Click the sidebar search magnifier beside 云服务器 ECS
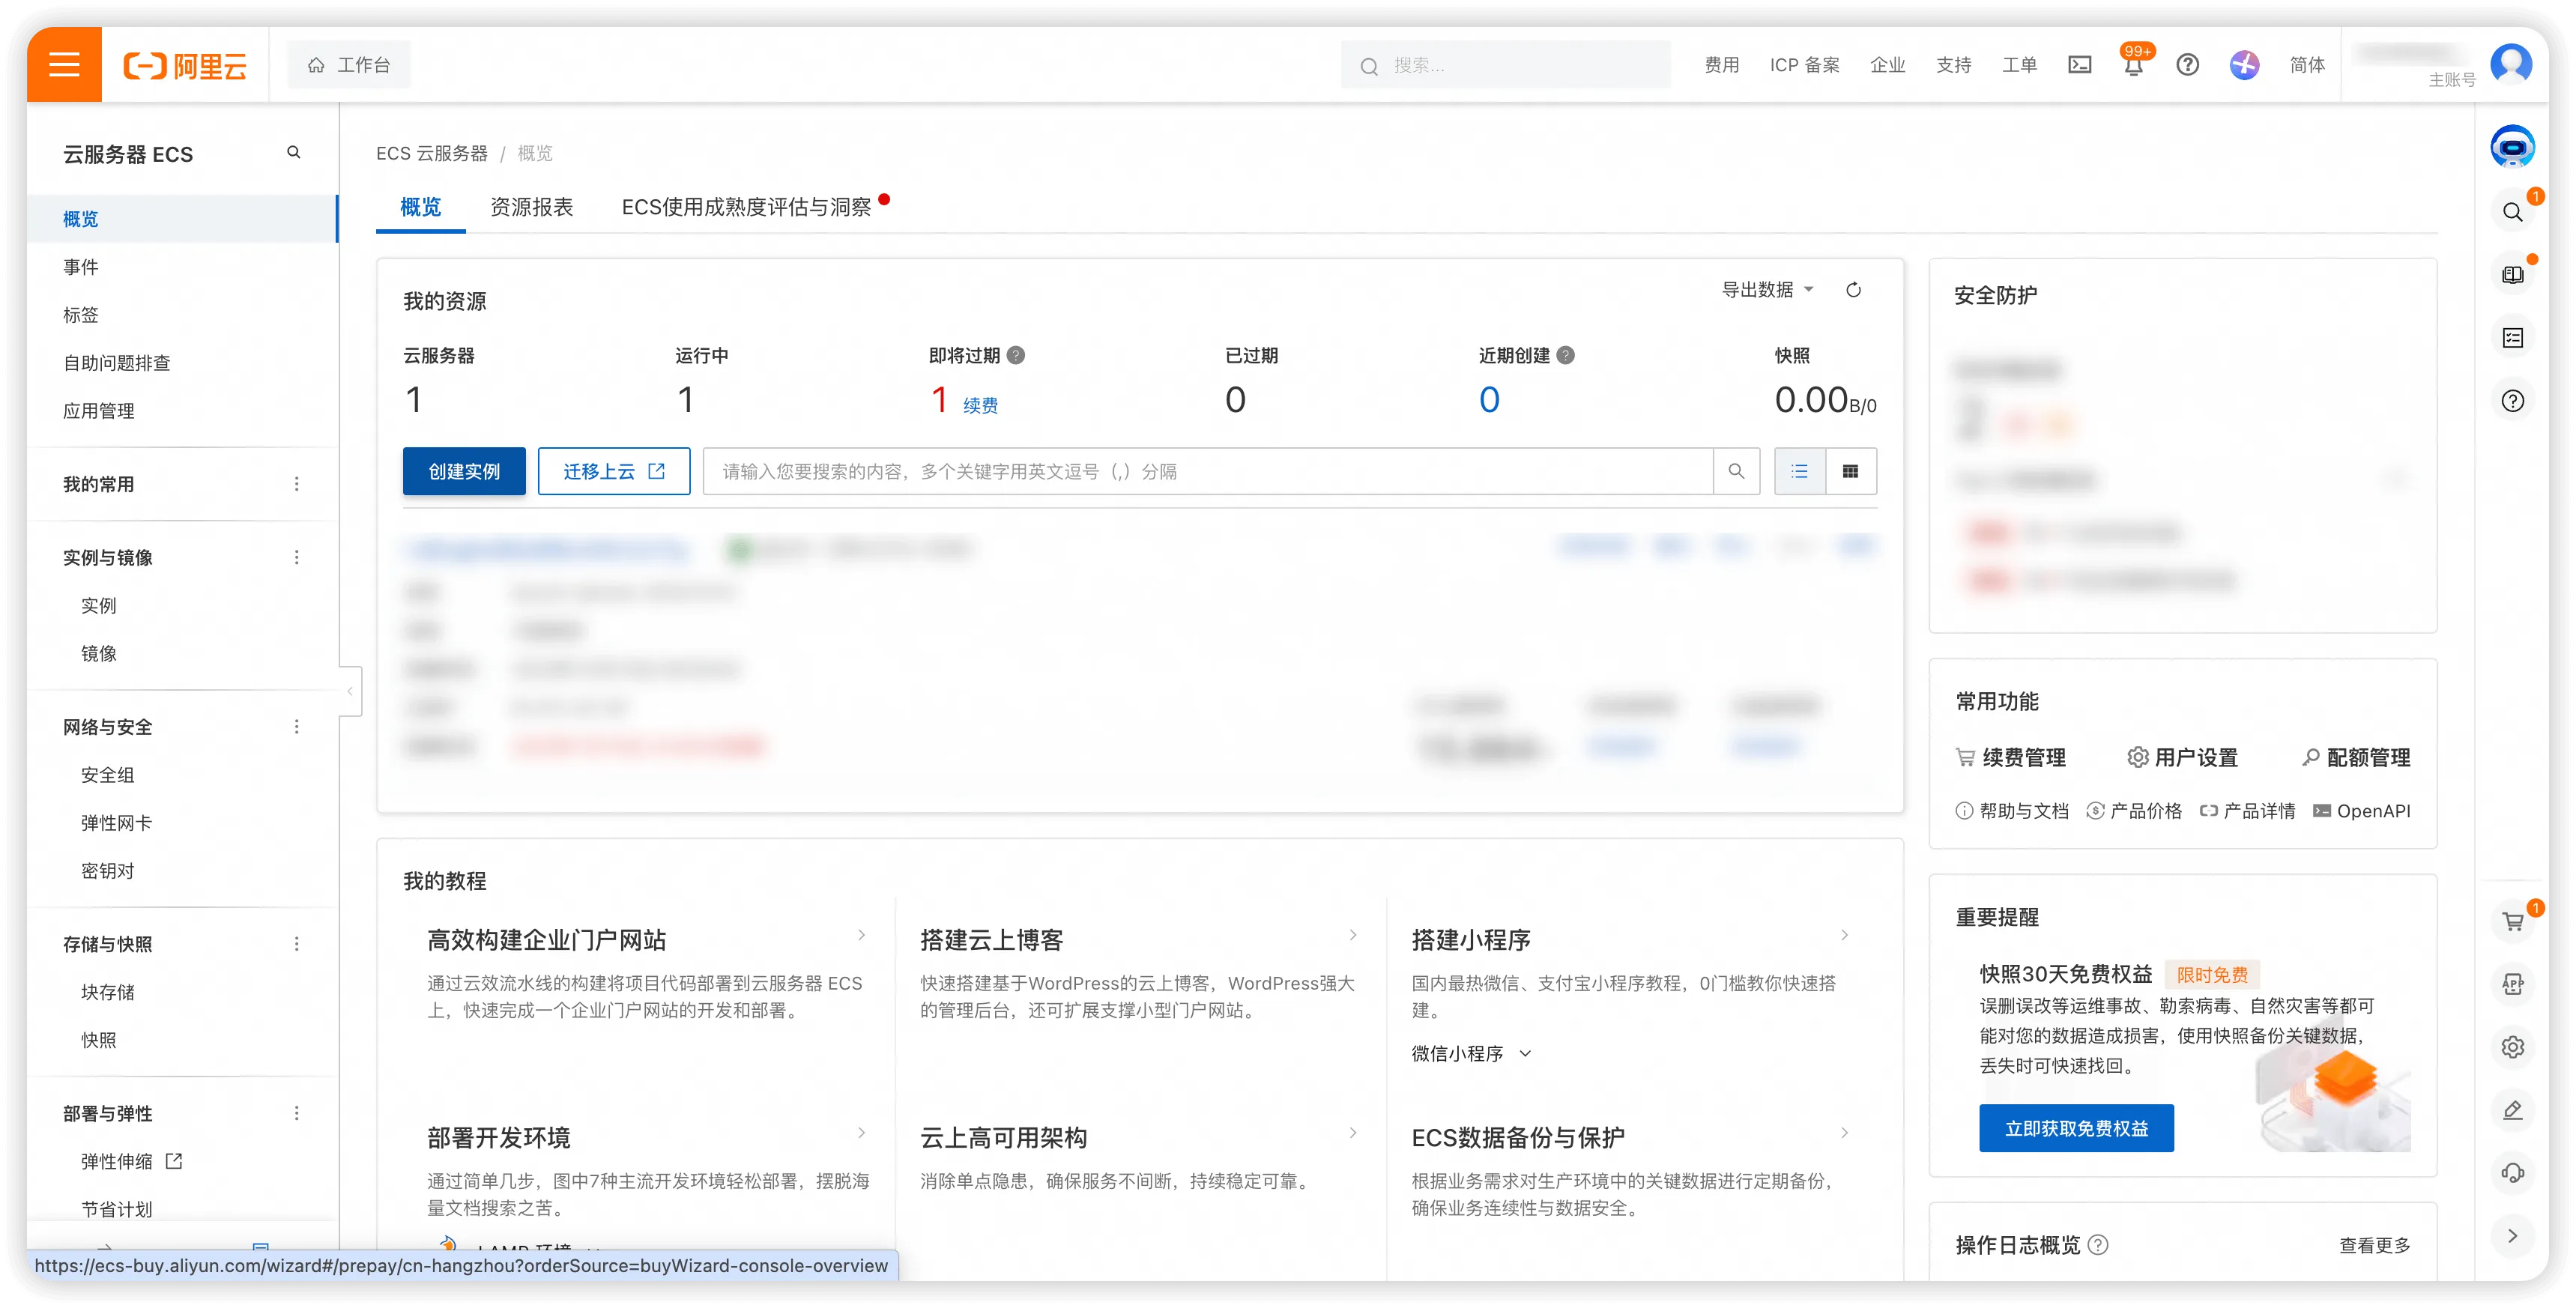Viewport: 2576px width, 1308px height. pos(294,152)
